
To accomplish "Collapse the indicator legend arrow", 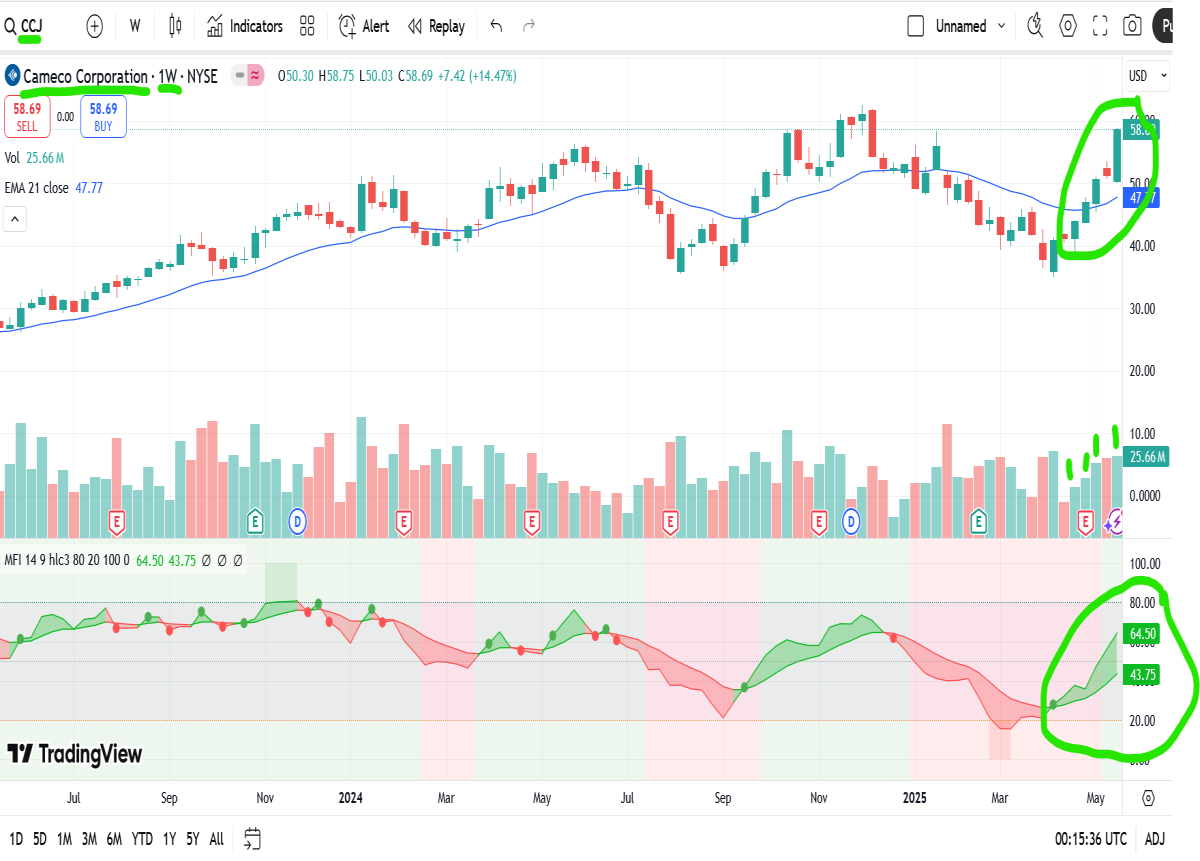I will coord(15,219).
